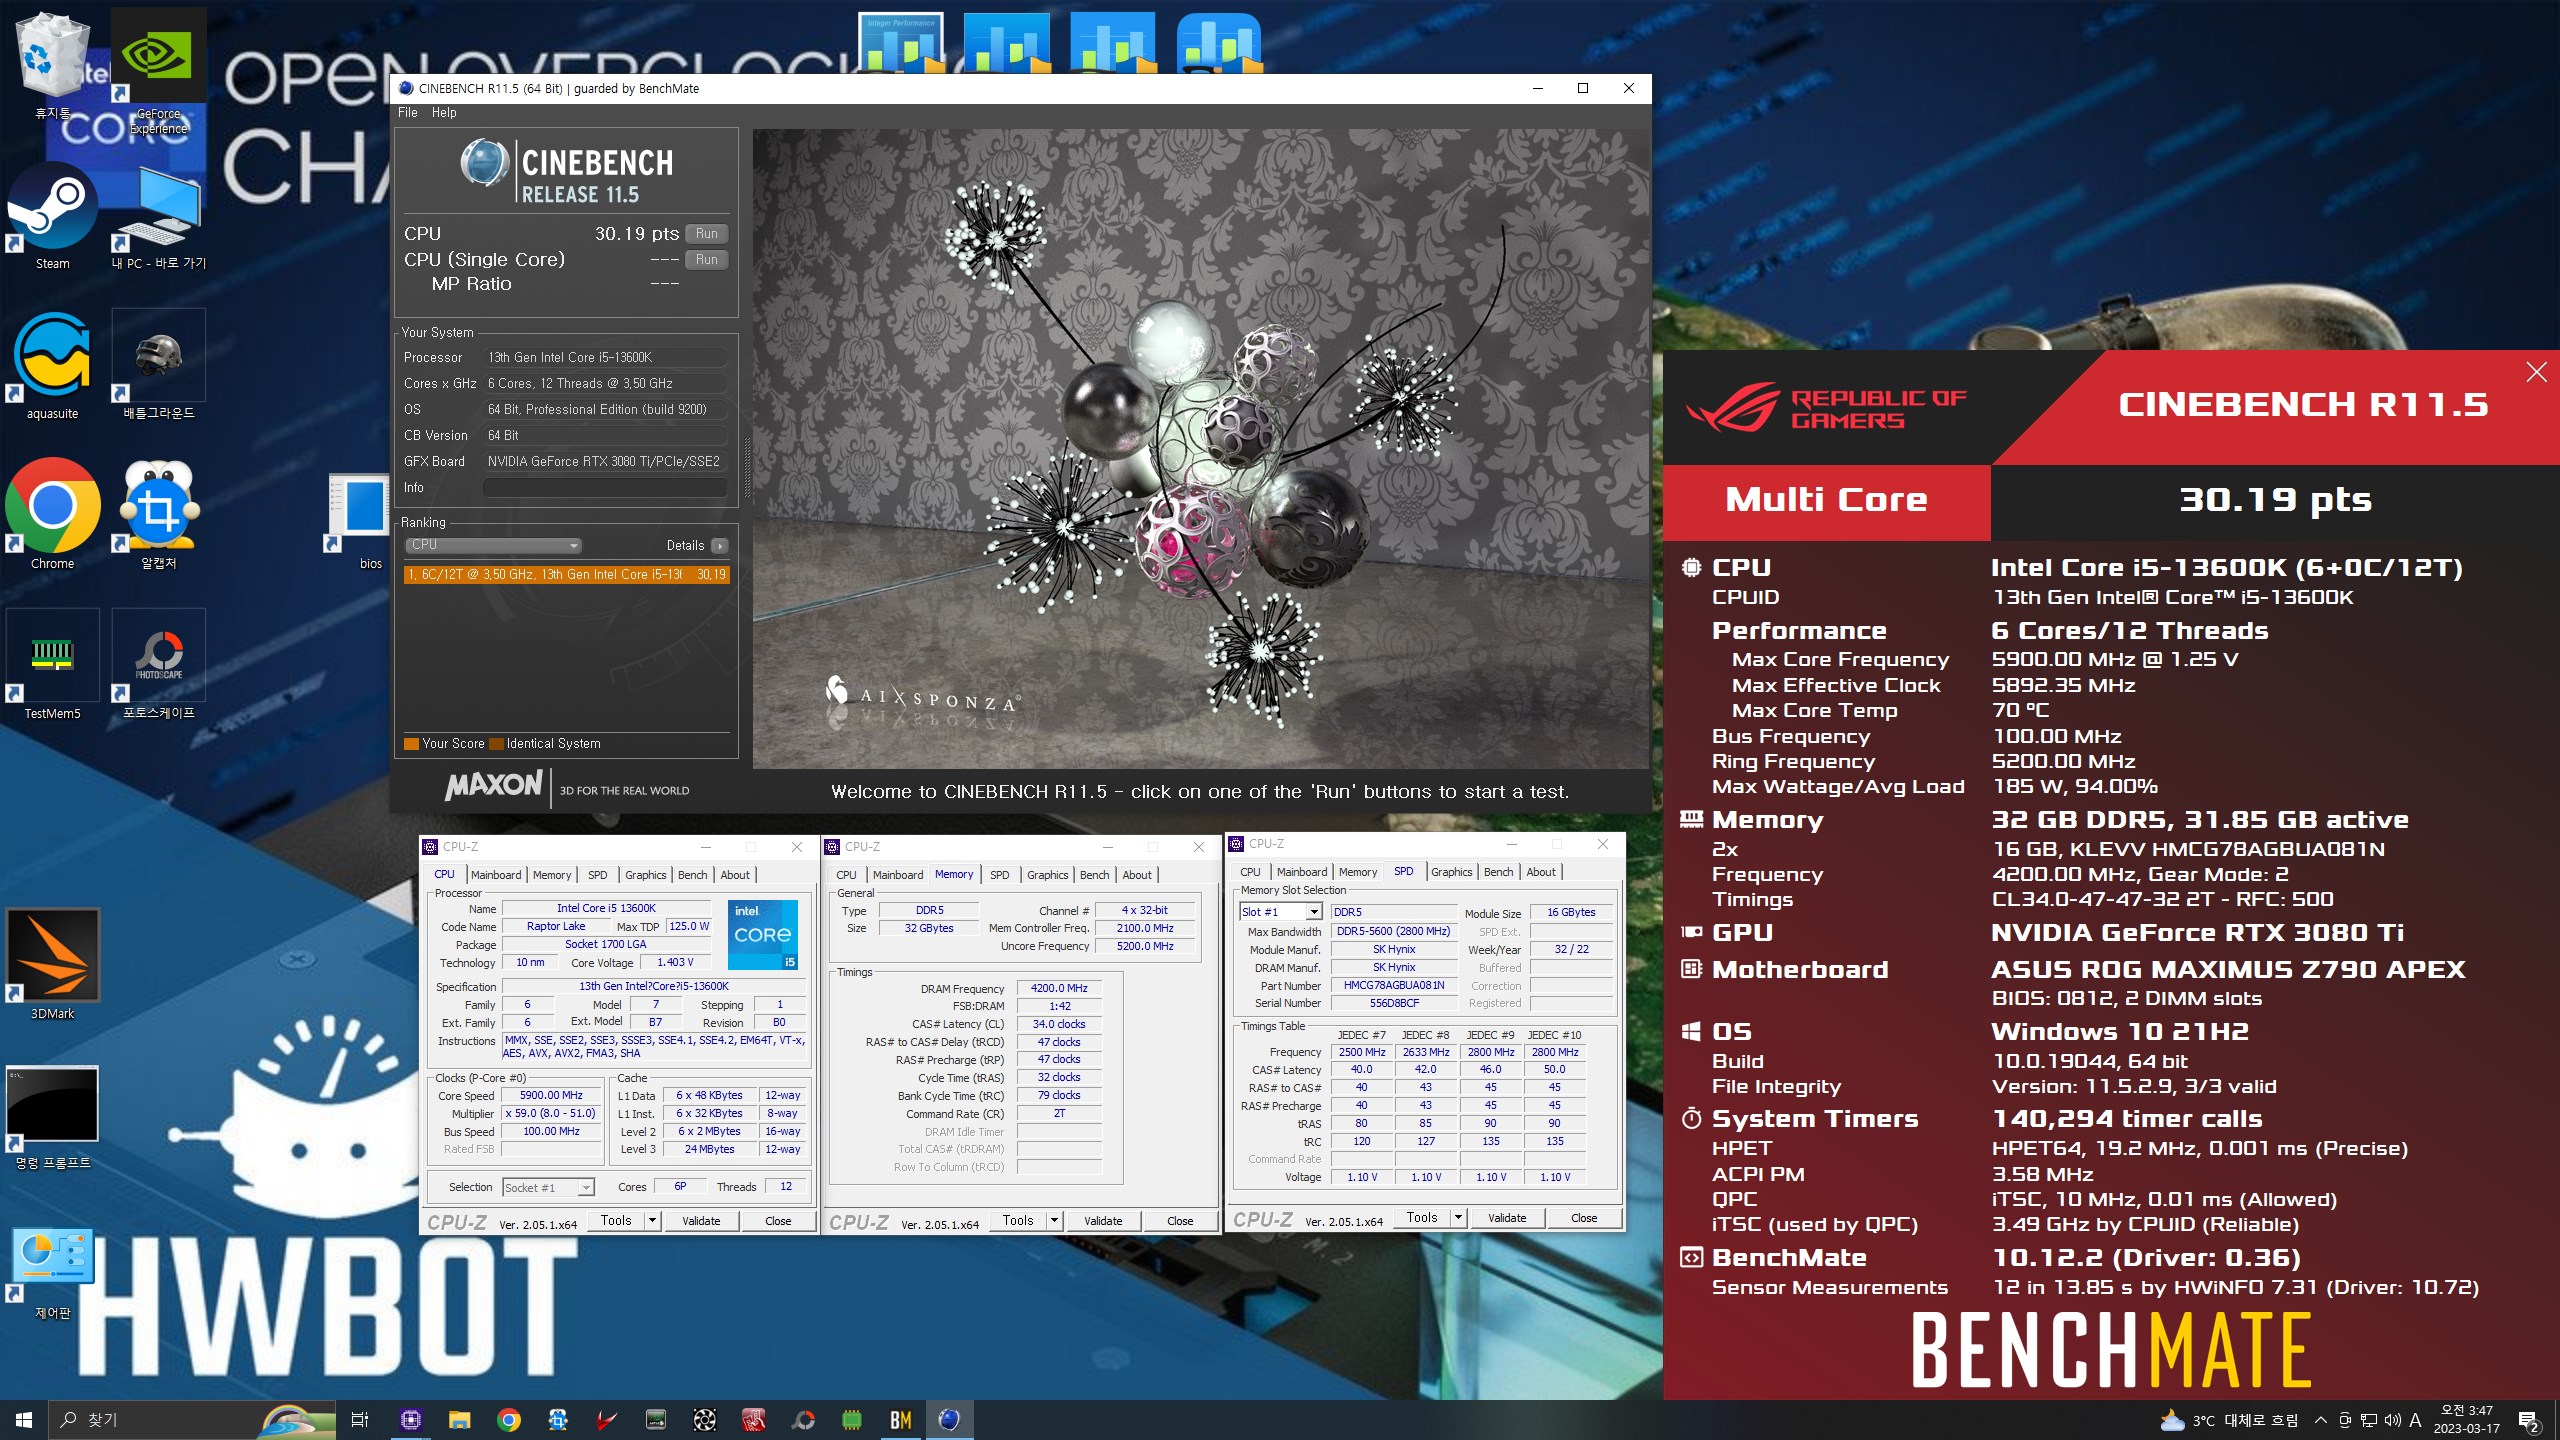Open Tools dropdown arrow in SPD tab window

(x=1458, y=1217)
